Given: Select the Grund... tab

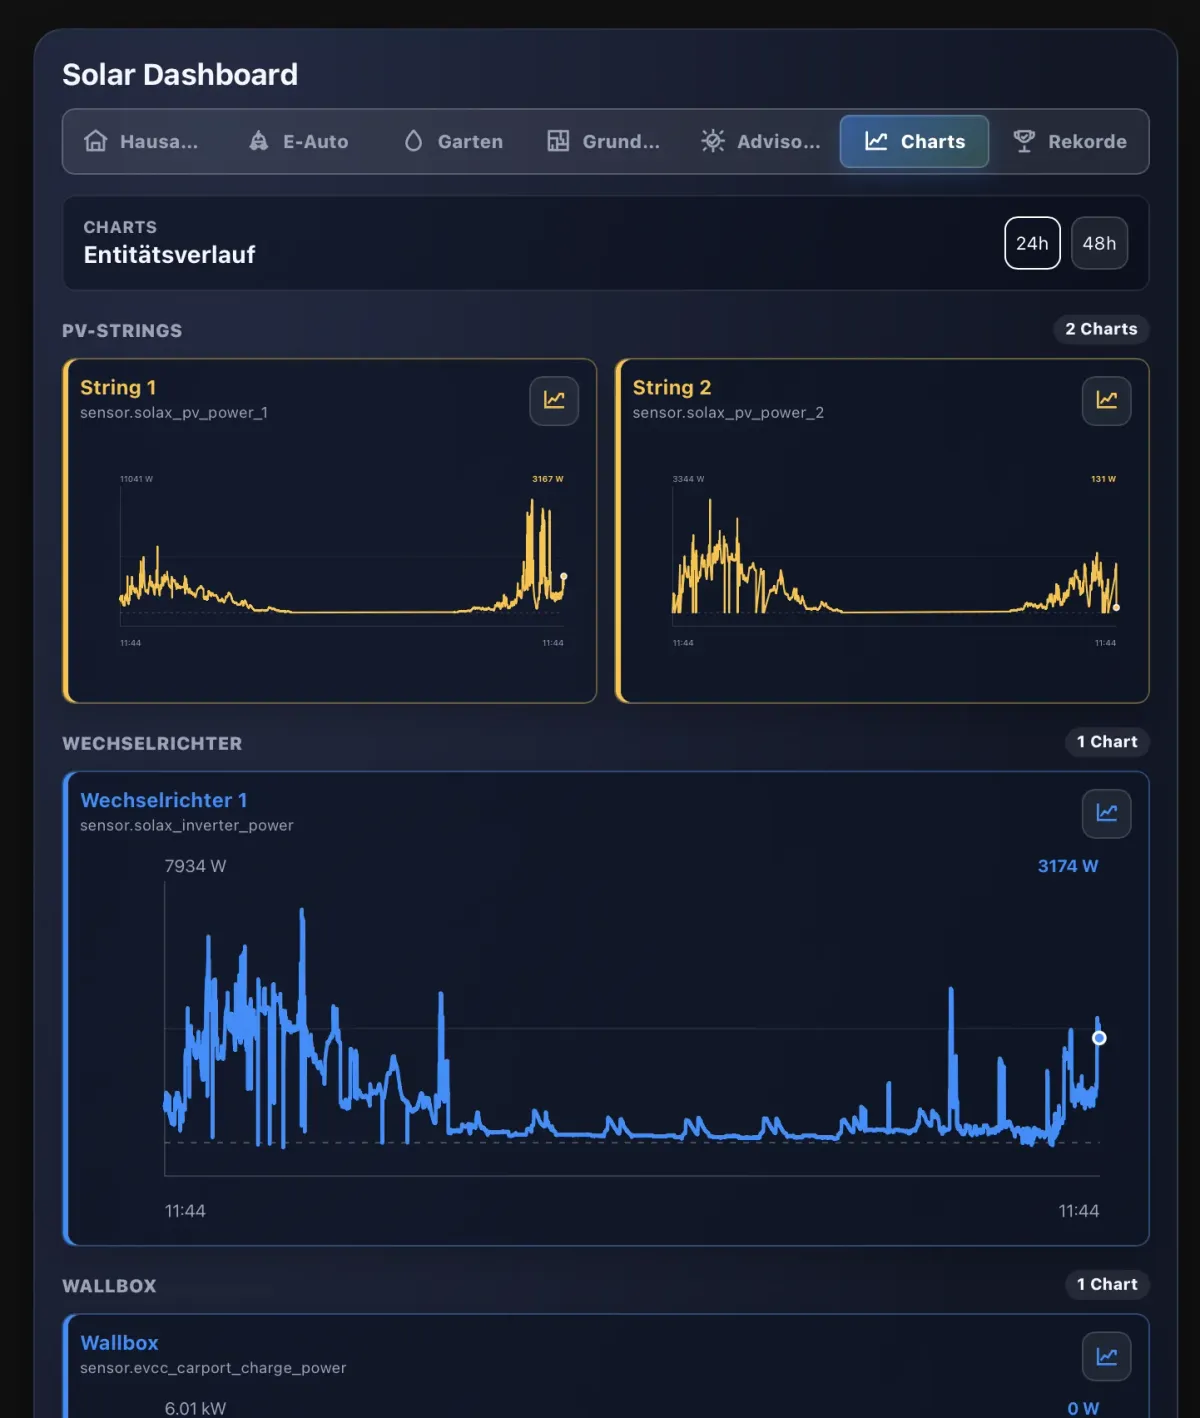Looking at the screenshot, I should 604,141.
